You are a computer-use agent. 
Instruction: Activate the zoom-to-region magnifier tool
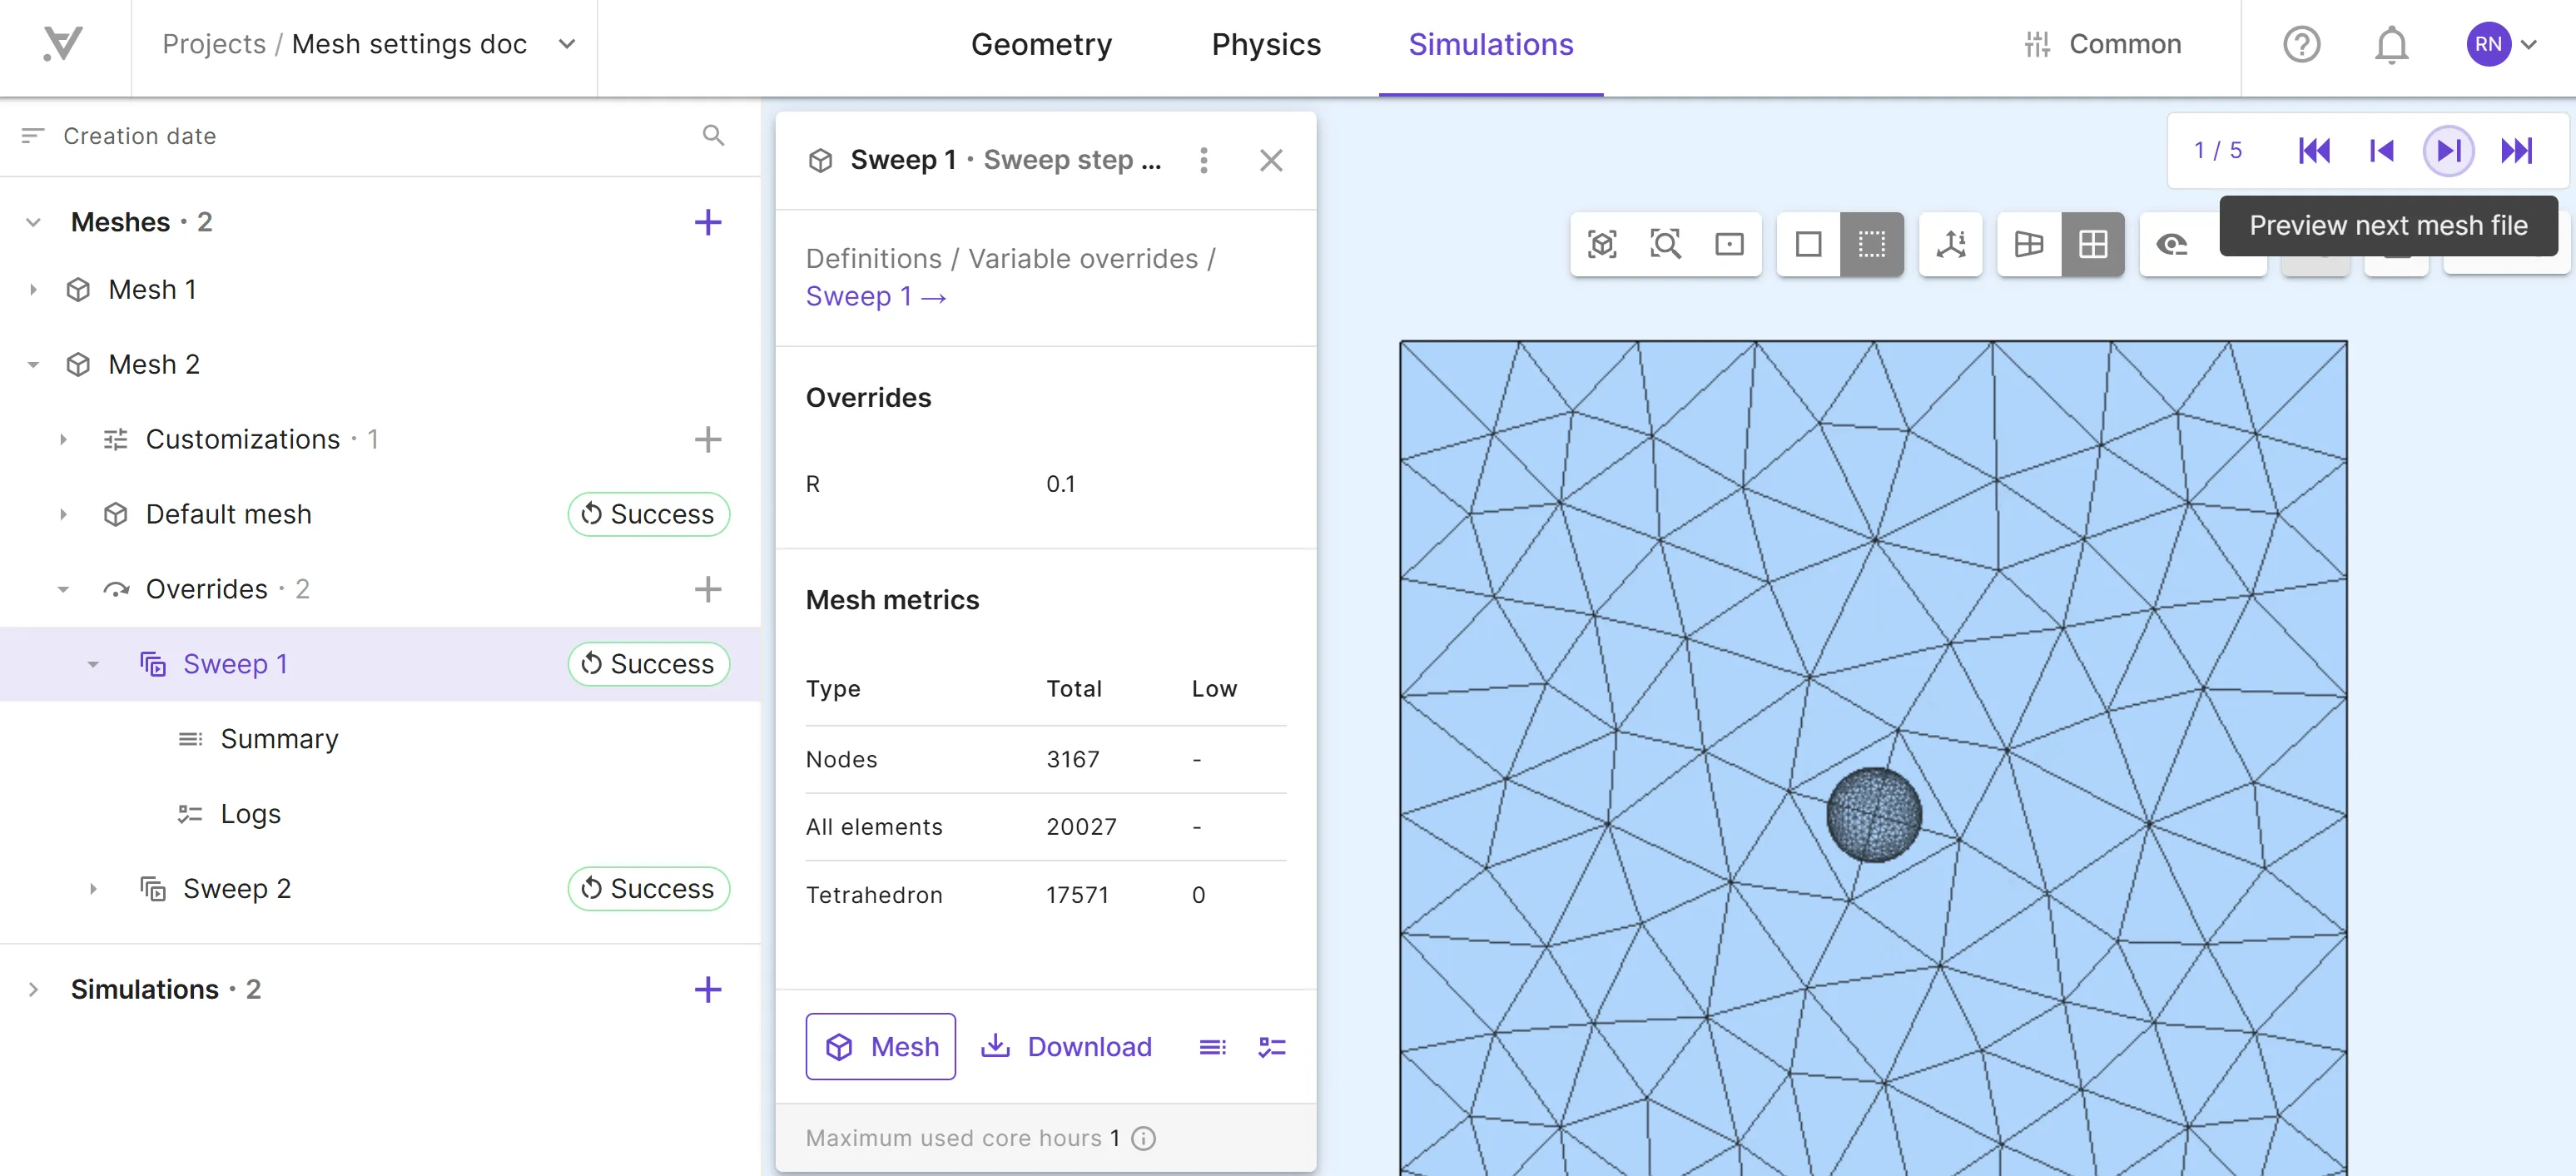coord(1666,244)
